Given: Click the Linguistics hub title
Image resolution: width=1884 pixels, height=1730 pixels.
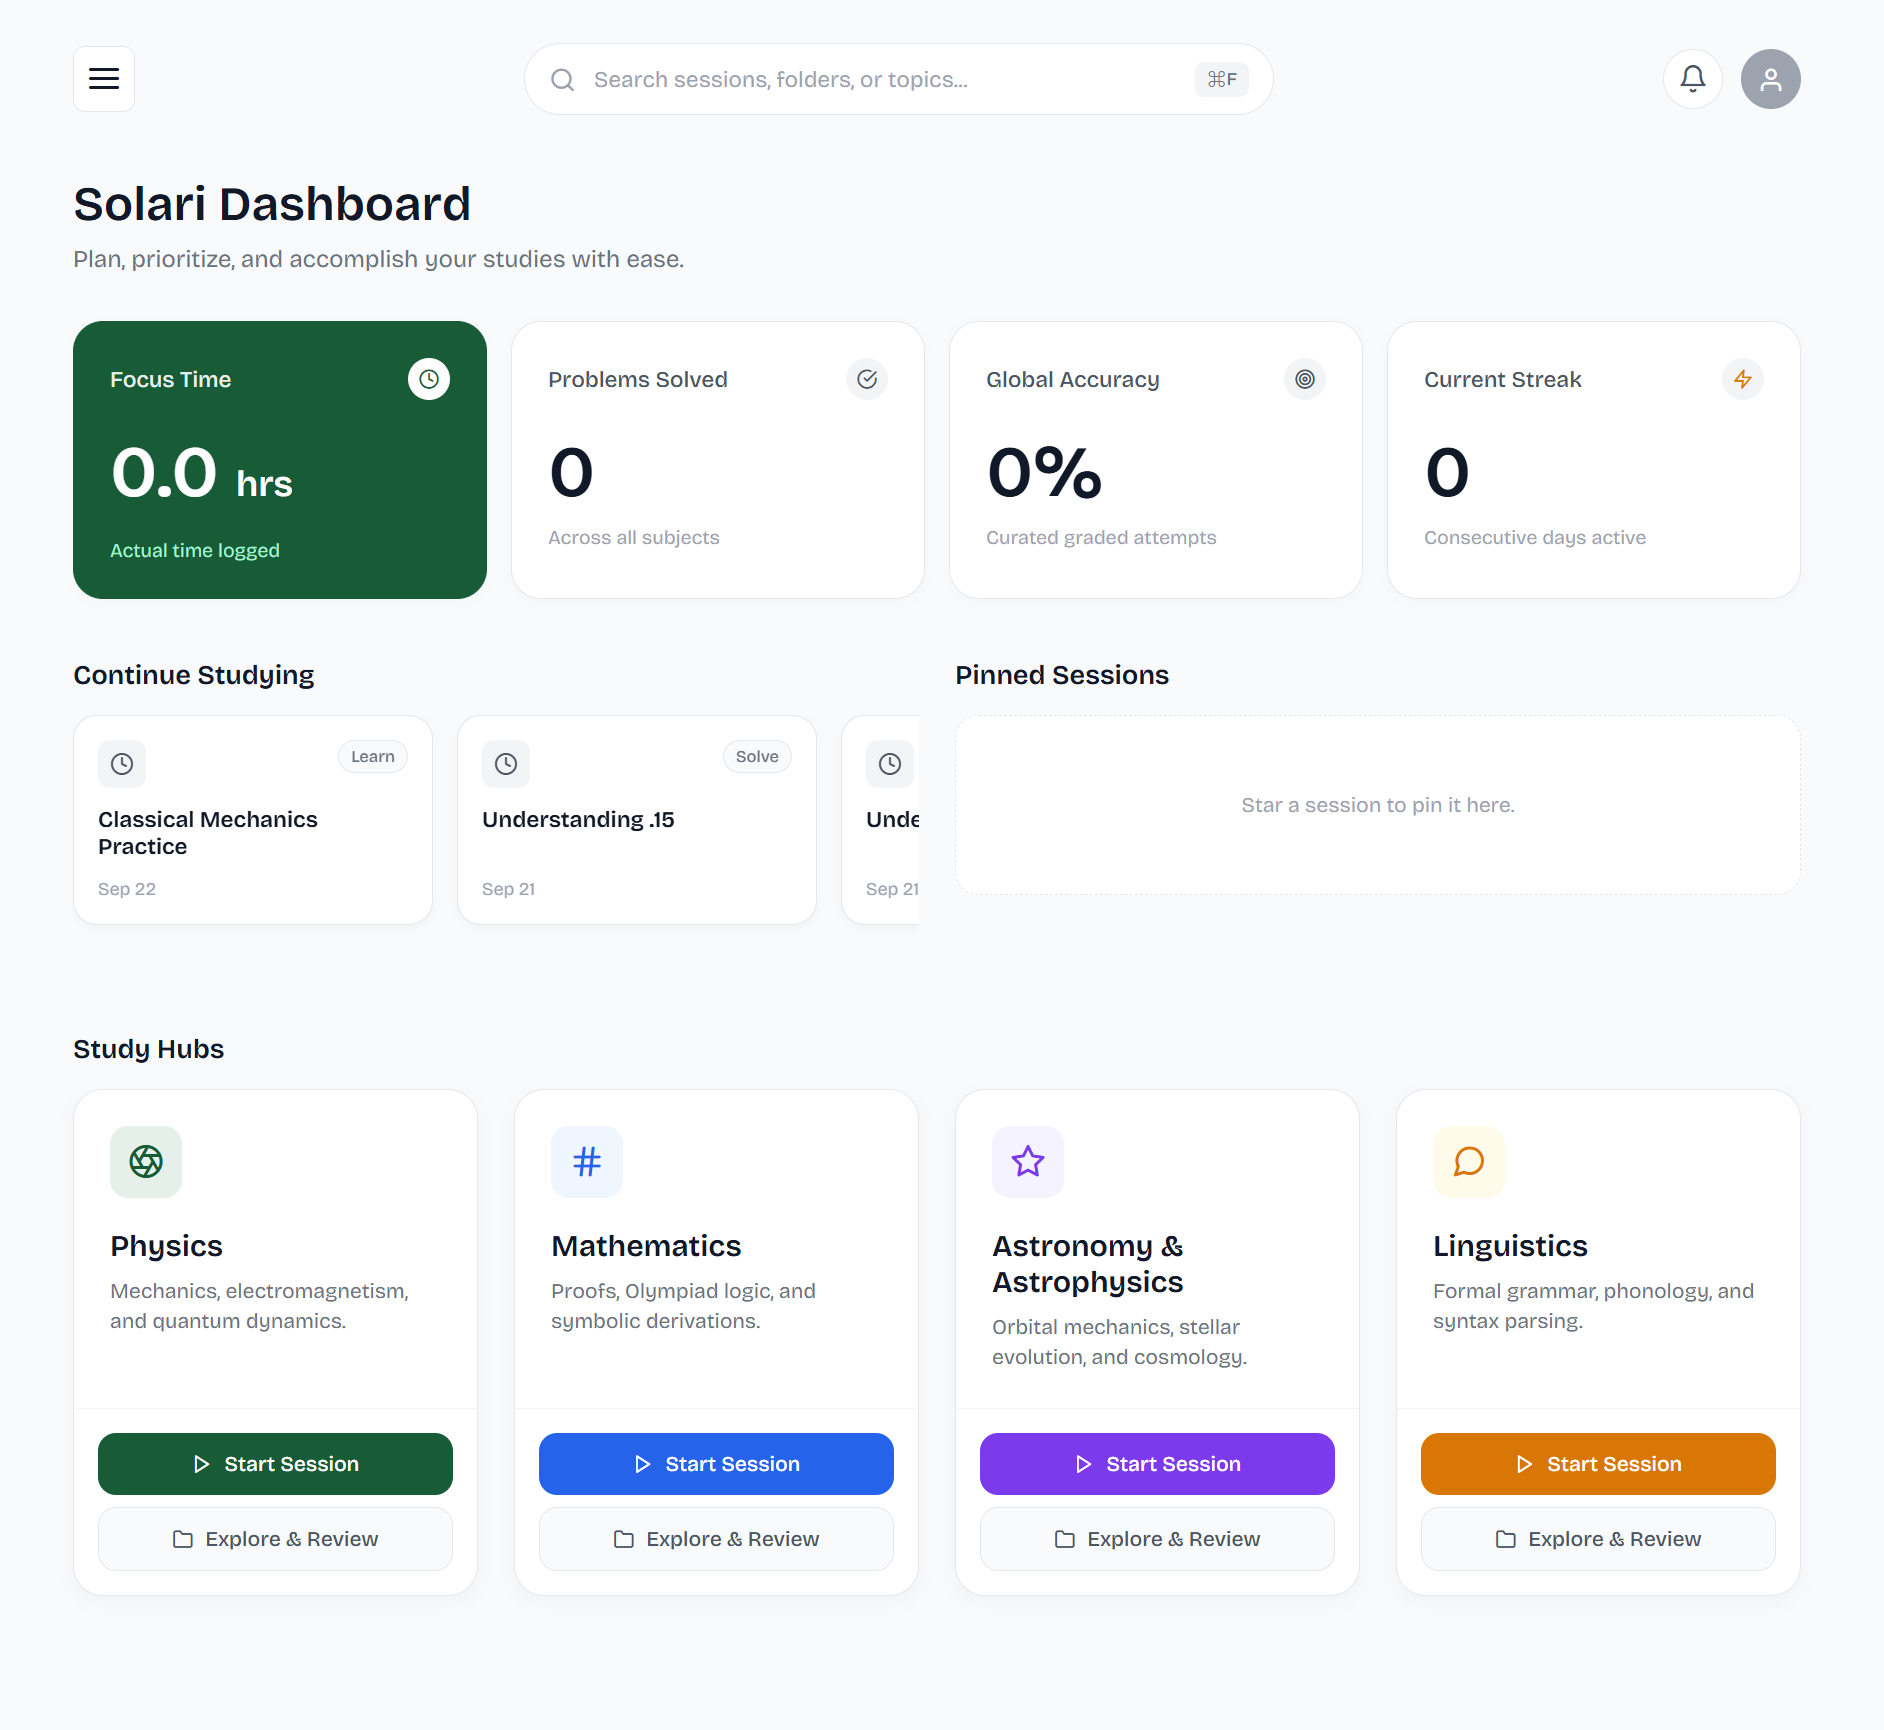Looking at the screenshot, I should tap(1510, 1246).
